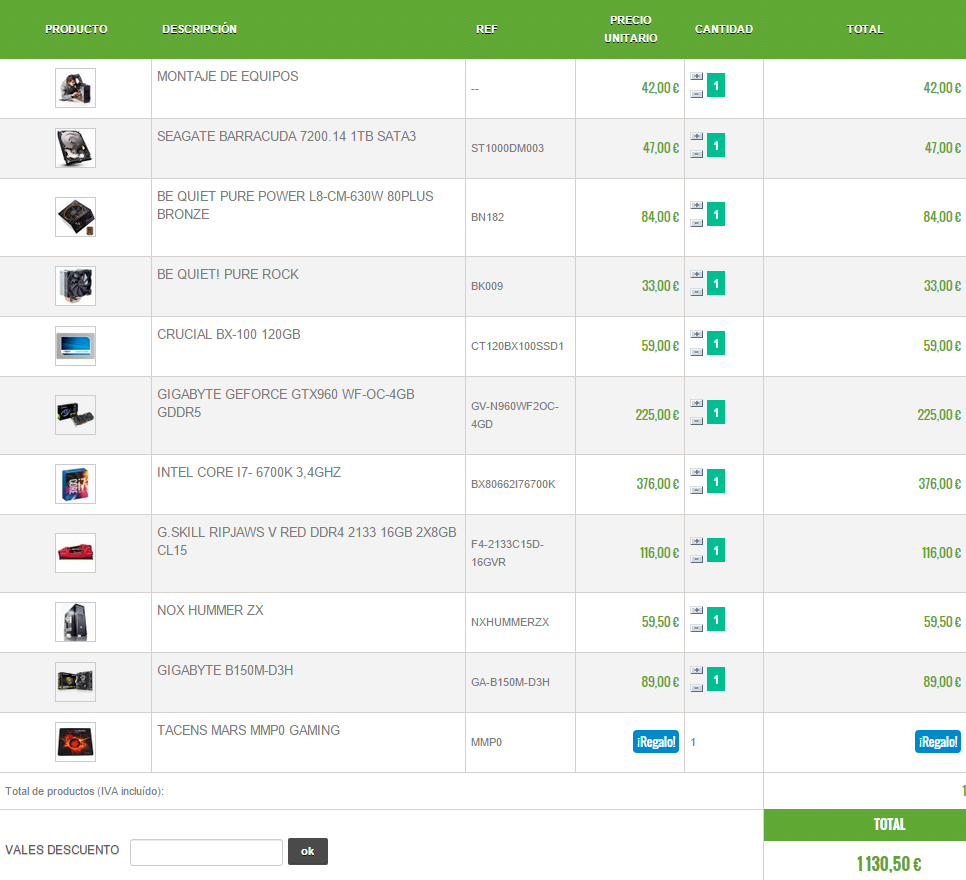Increase quantity of Crucial BX-100 120GB
Viewport: 966px width, 880px height.
coord(696,334)
